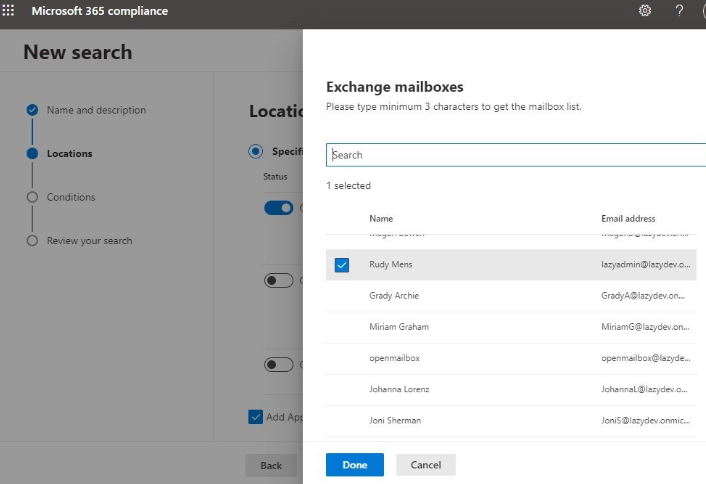Sort by the Name column header

click(x=381, y=219)
